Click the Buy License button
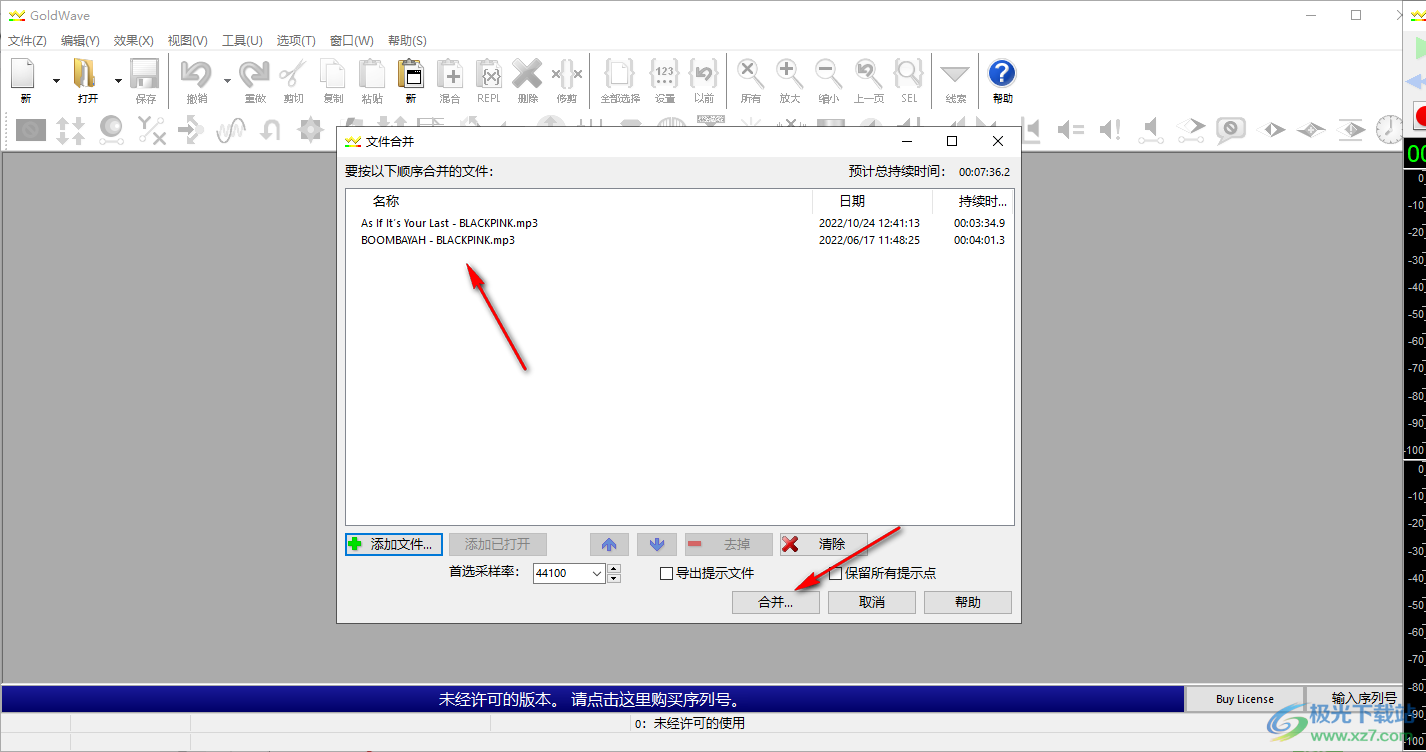 1245,699
